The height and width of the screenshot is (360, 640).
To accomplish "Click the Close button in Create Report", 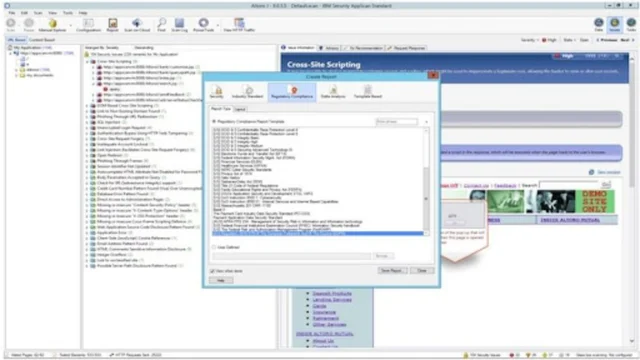I will pyautogui.click(x=422, y=271).
